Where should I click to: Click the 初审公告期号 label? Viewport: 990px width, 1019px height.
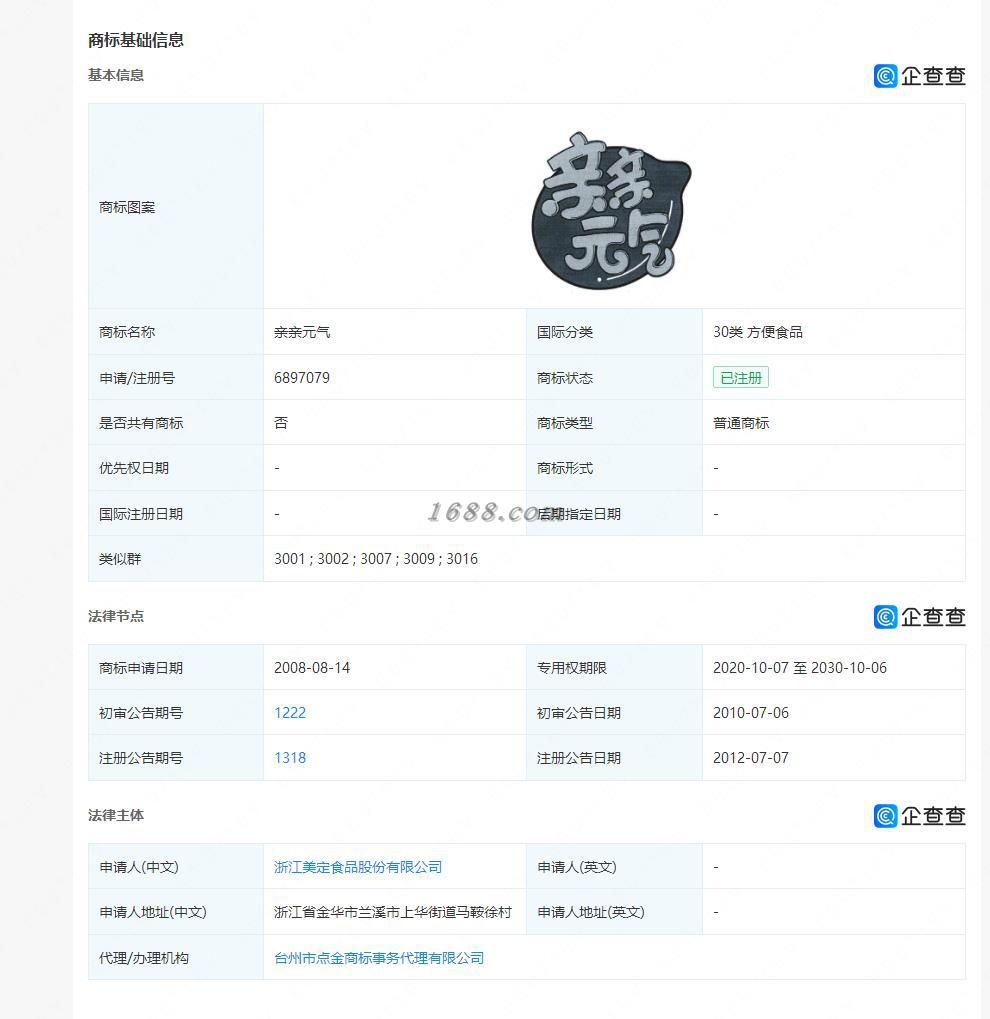click(141, 713)
